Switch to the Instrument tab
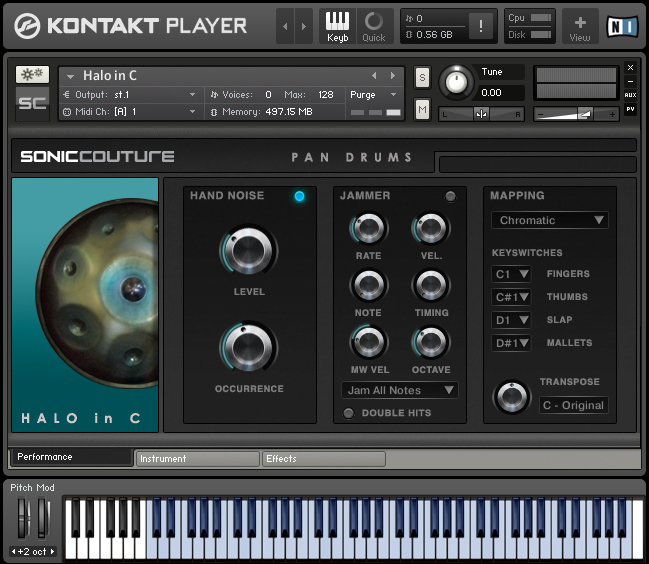 [197, 459]
